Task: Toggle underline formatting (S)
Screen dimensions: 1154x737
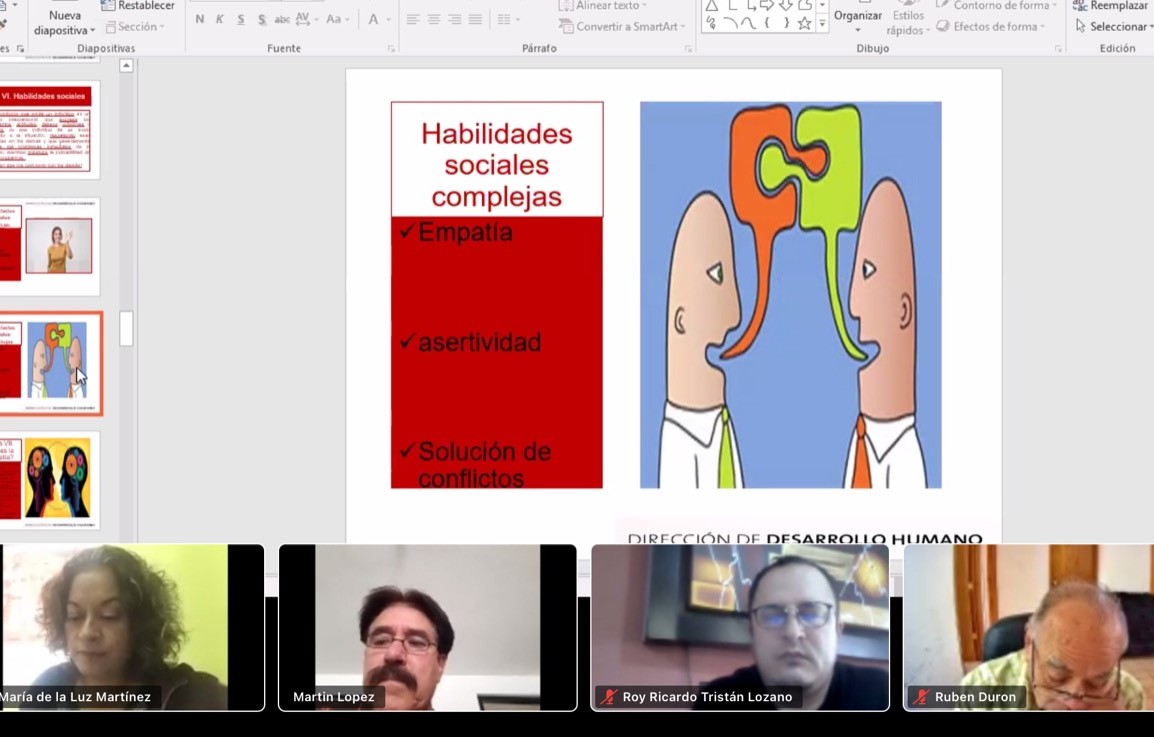Action: pyautogui.click(x=241, y=19)
